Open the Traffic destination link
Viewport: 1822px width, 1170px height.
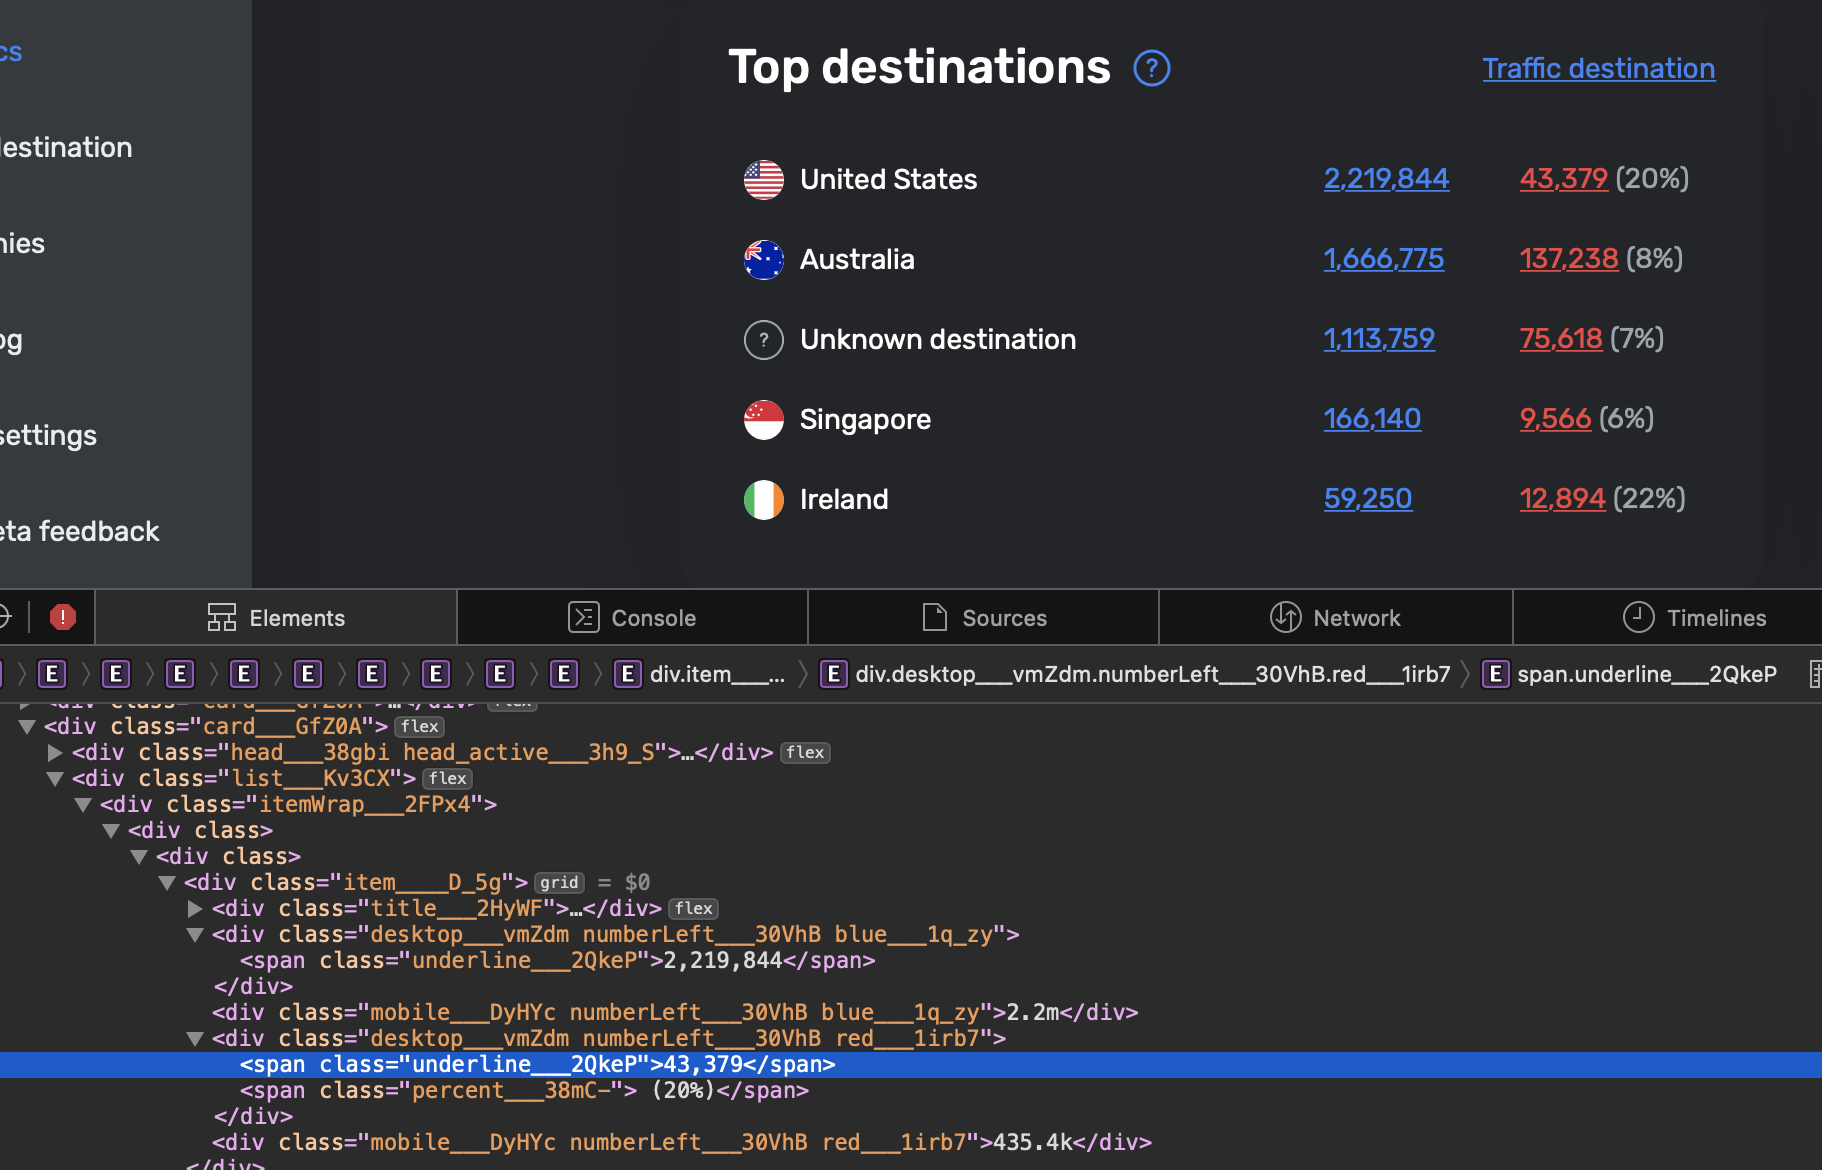click(1598, 68)
